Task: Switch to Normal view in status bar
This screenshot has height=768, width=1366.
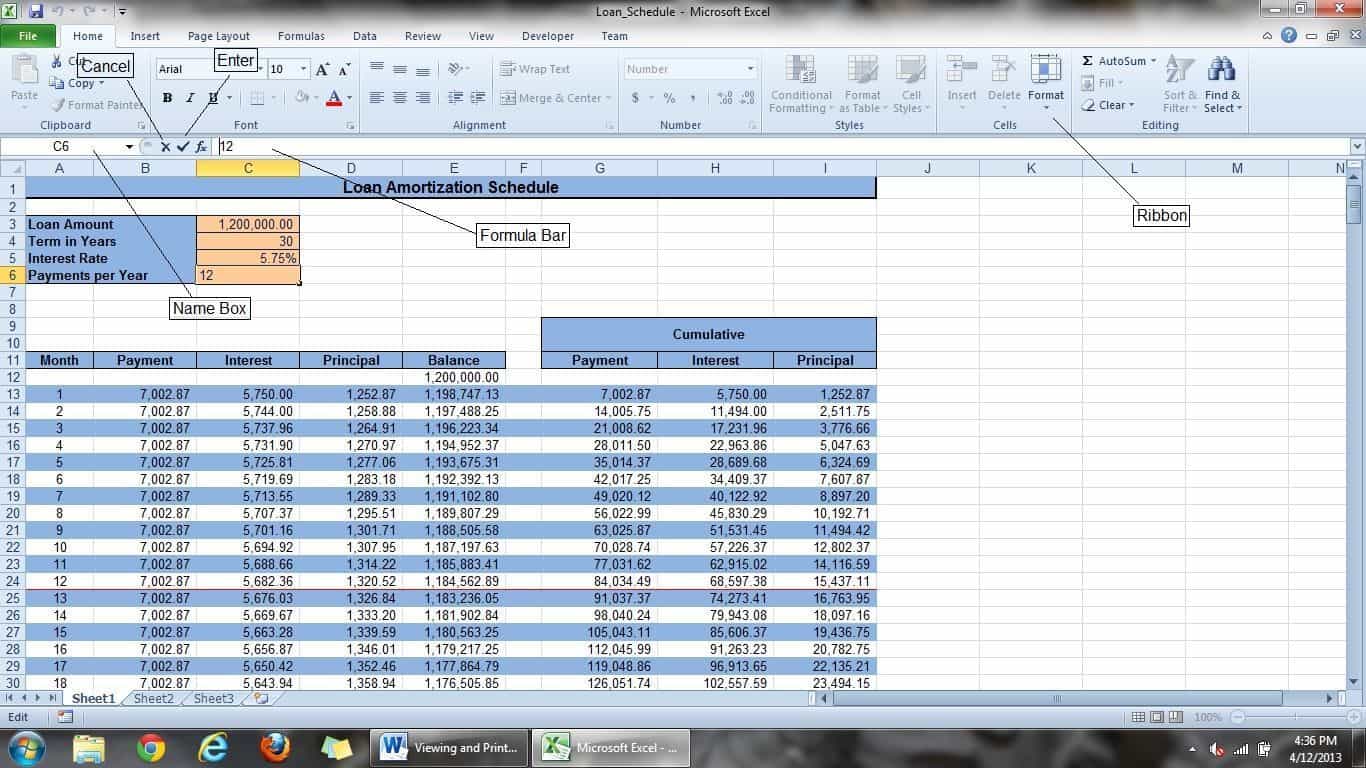Action: click(x=1138, y=717)
